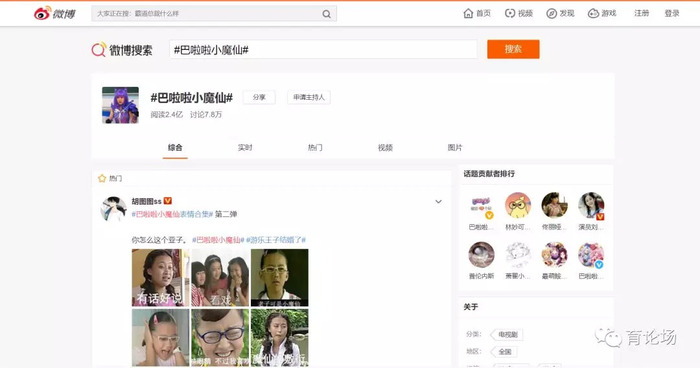Screen dimensions: 700x368
Task: Open the 游戏 games icon
Action: pyautogui.click(x=593, y=13)
